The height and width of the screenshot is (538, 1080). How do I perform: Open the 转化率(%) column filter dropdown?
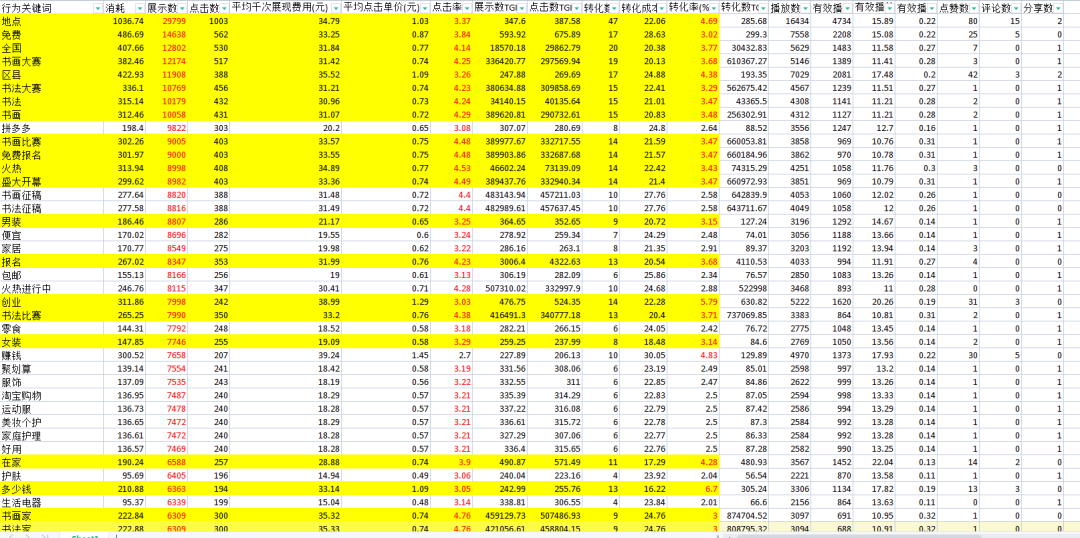714,8
